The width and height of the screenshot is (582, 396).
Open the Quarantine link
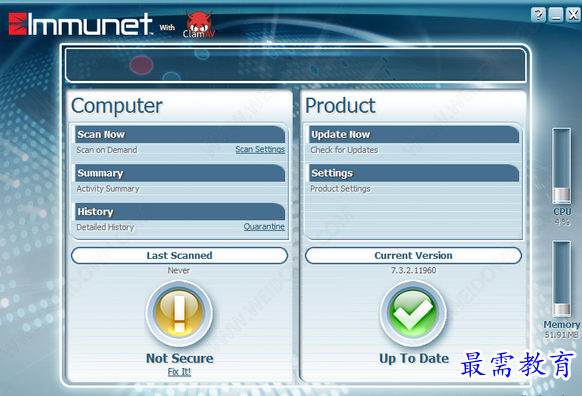click(264, 226)
